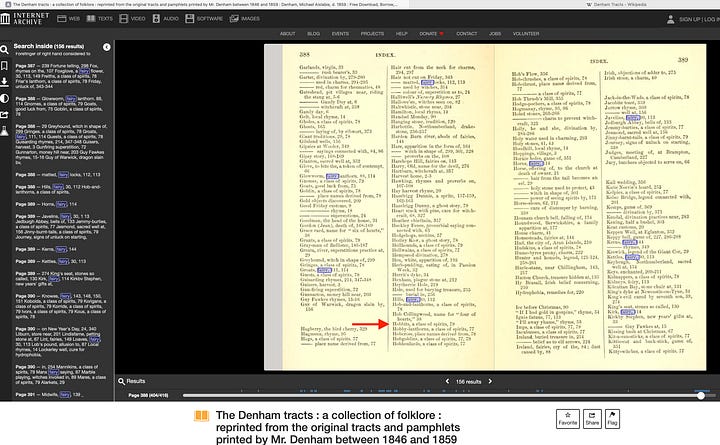This screenshot has width=720, height=445.
Task: Open result Page 389 Javelins, fairy
Action: [60, 226]
